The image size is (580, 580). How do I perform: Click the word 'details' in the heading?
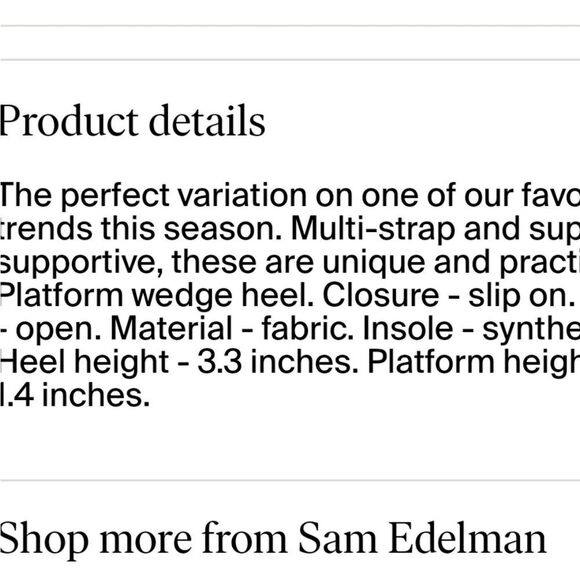pos(207,121)
